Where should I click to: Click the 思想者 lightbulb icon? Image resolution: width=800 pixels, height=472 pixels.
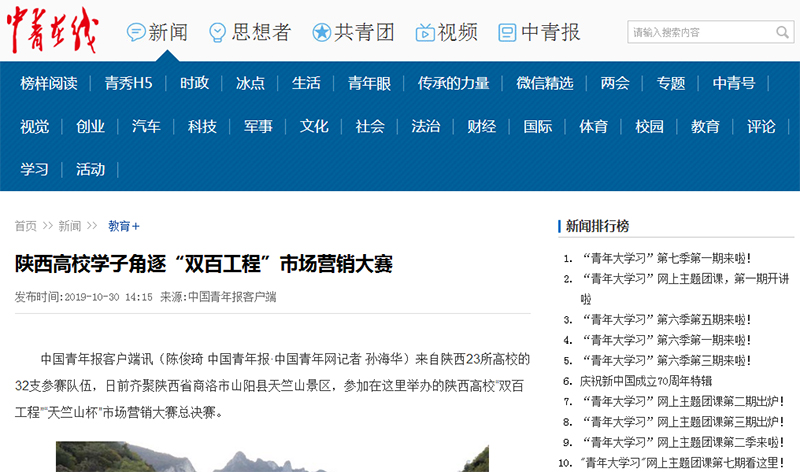217,32
